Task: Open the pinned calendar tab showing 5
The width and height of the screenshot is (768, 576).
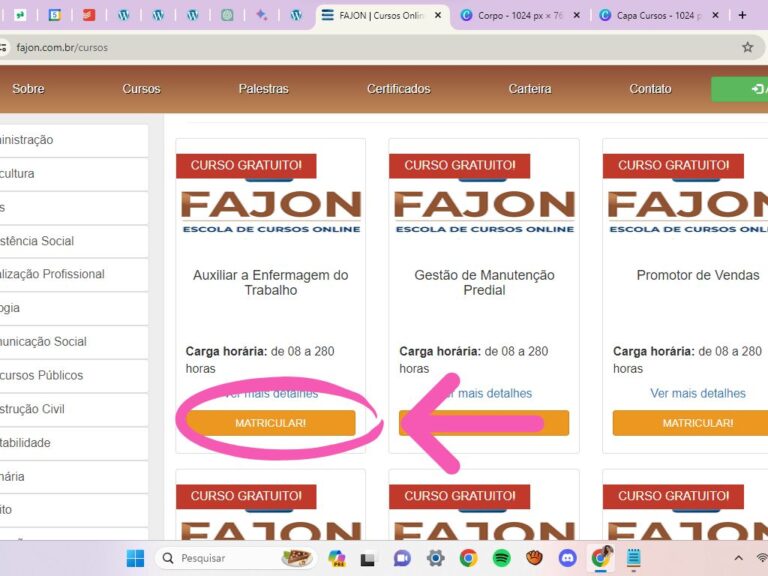Action: click(x=55, y=16)
